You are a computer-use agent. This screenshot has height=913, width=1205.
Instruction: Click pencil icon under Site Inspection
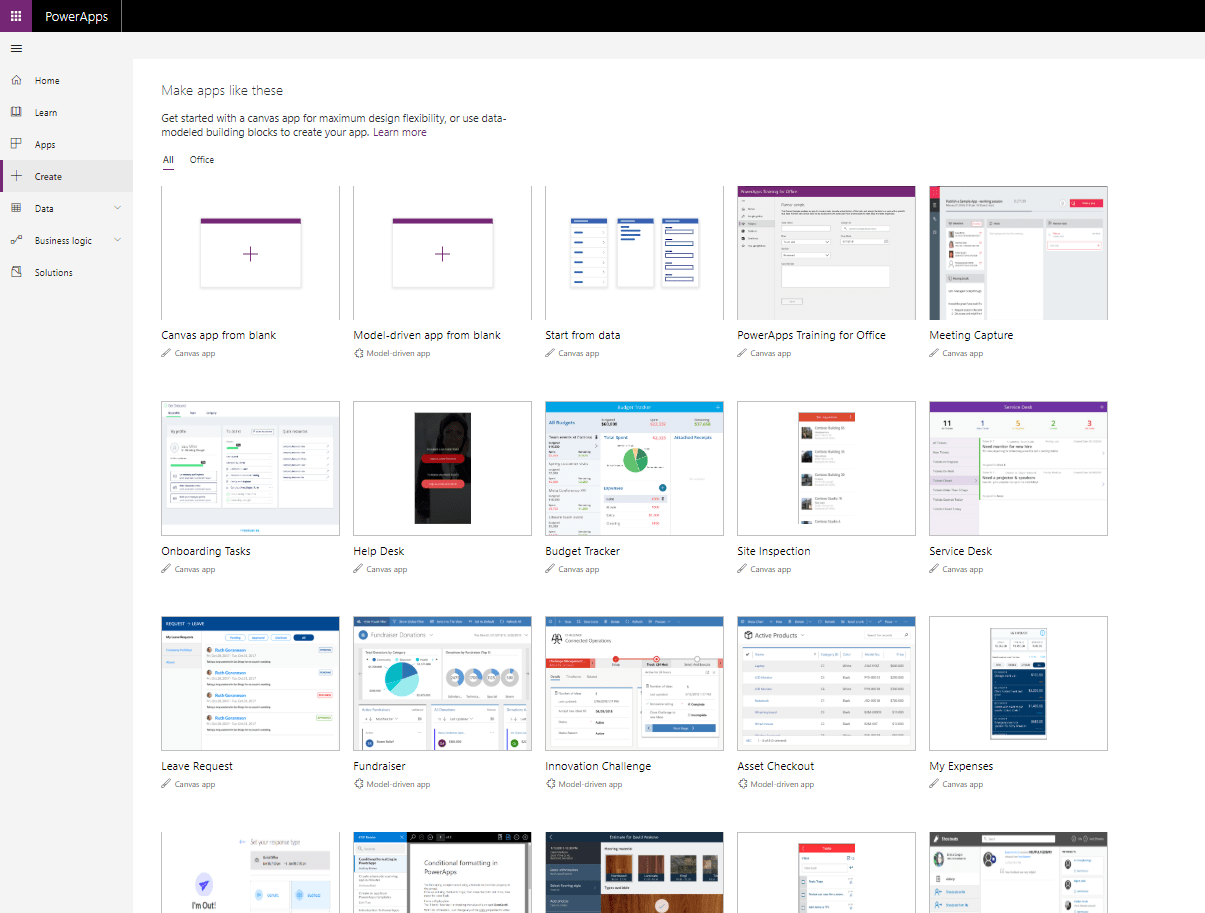coord(742,569)
